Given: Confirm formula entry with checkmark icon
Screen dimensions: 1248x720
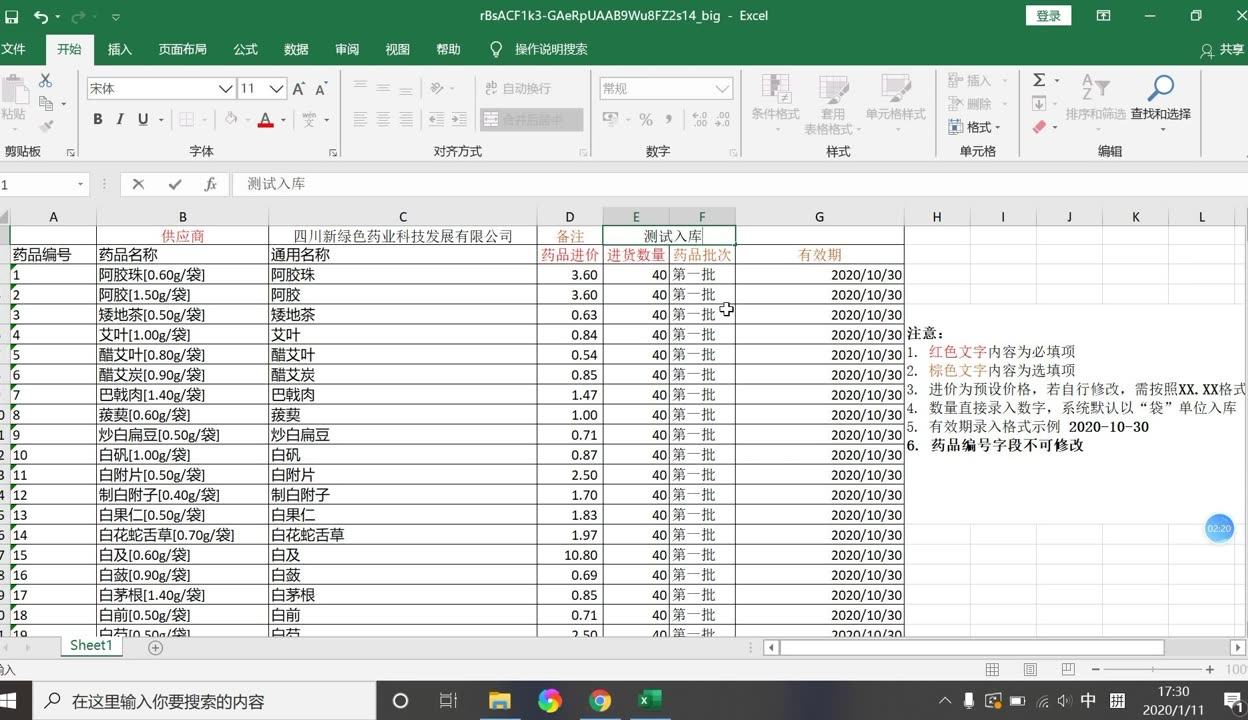Looking at the screenshot, I should [x=175, y=184].
